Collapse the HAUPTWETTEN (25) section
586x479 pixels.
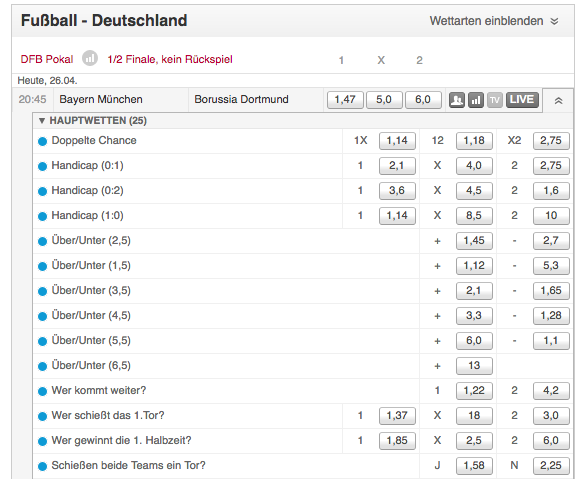[x=93, y=121]
